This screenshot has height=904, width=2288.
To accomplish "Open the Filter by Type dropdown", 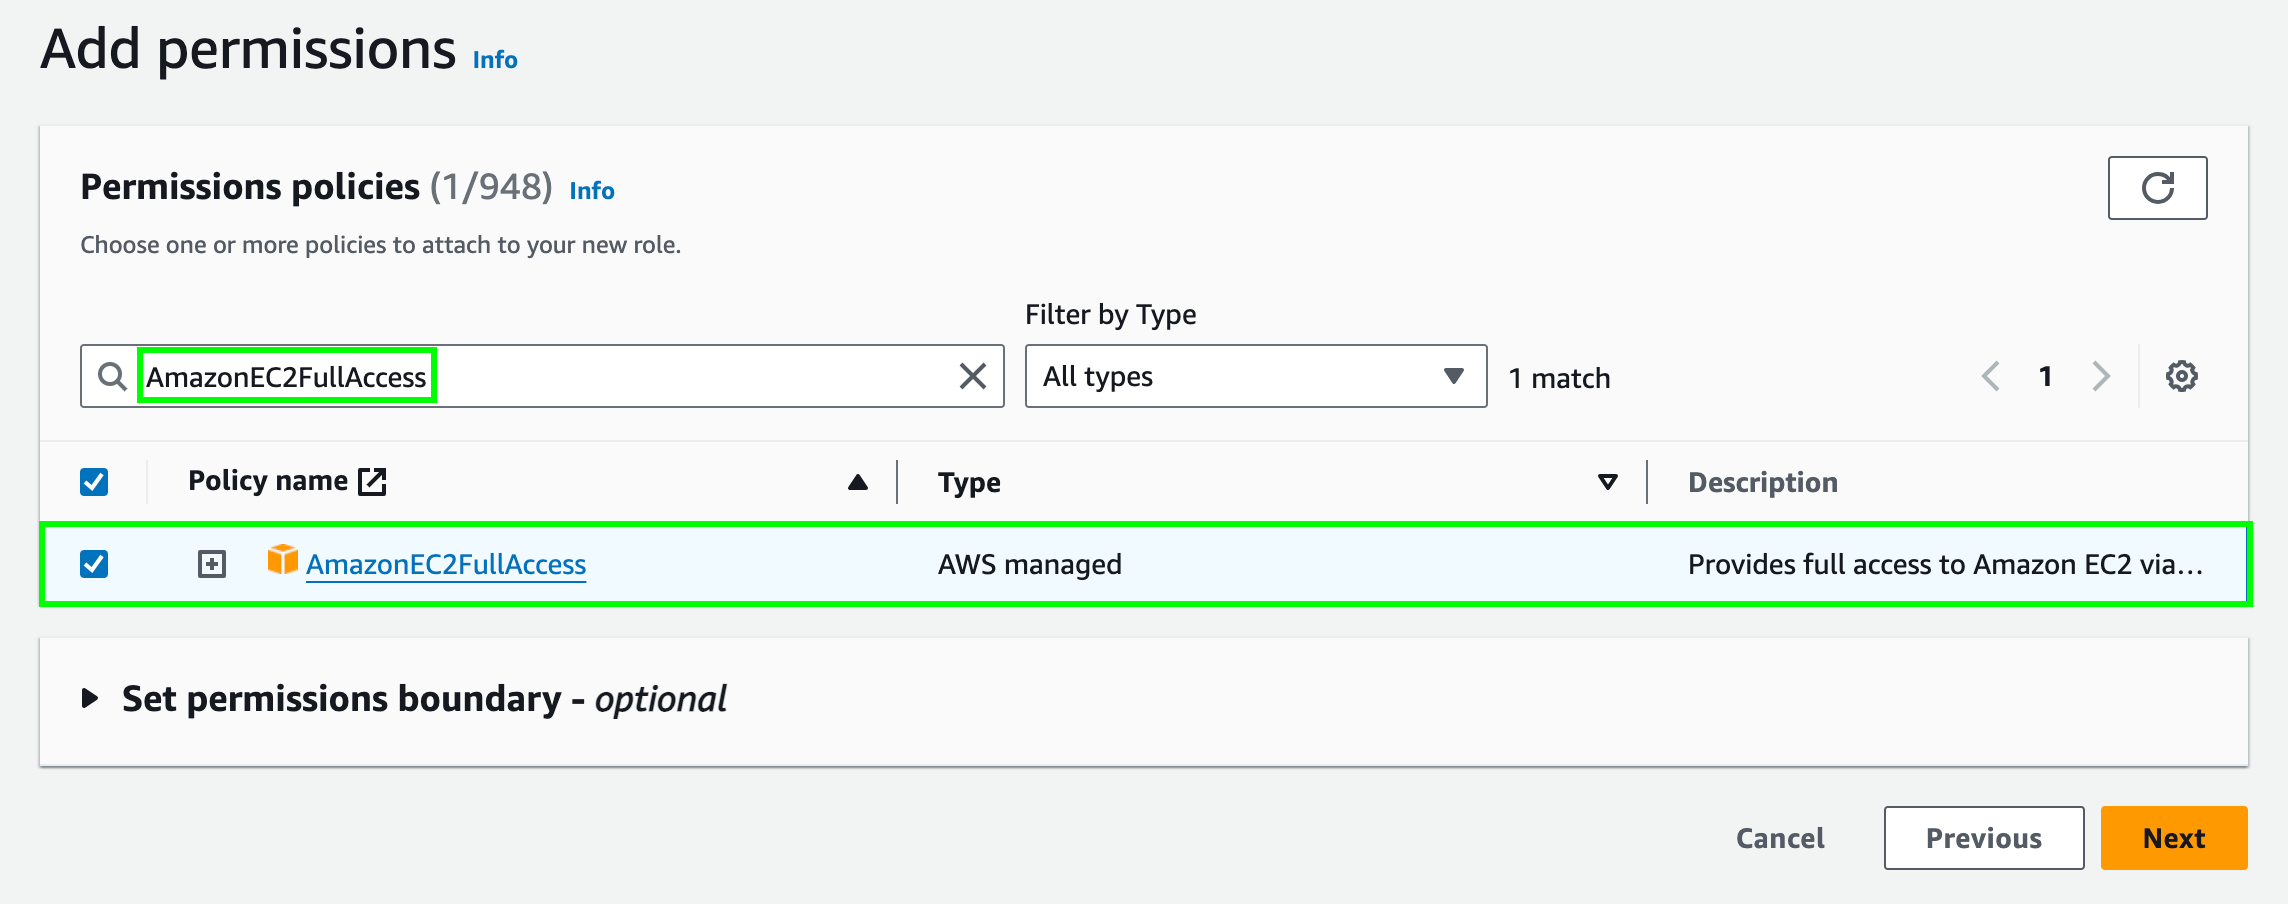I will click(1256, 377).
